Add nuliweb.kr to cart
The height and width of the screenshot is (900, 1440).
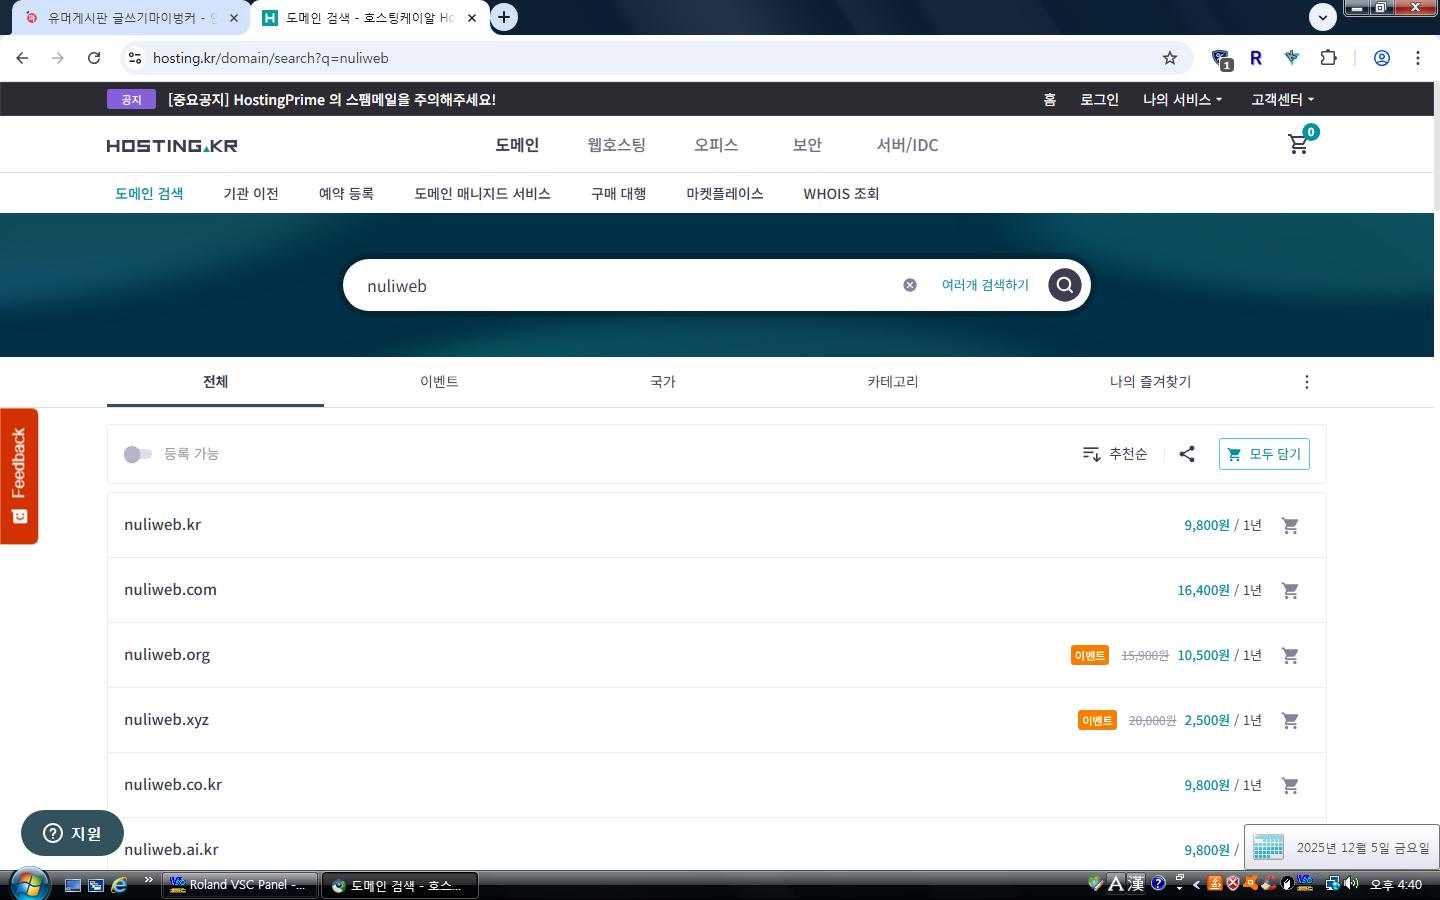pos(1290,525)
